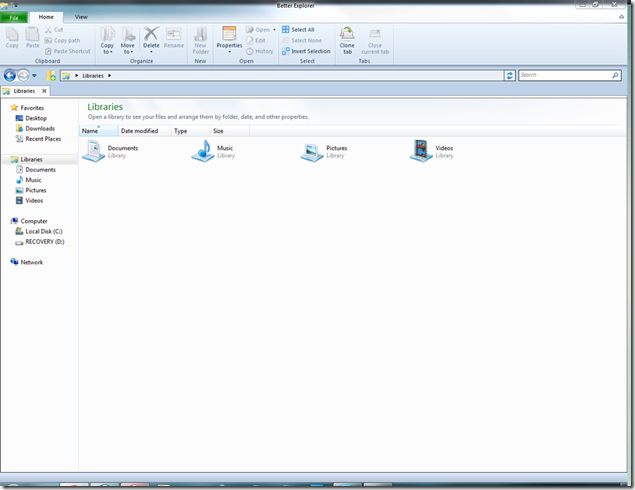
Task: Click the Delete ribbon icon
Action: [151, 34]
